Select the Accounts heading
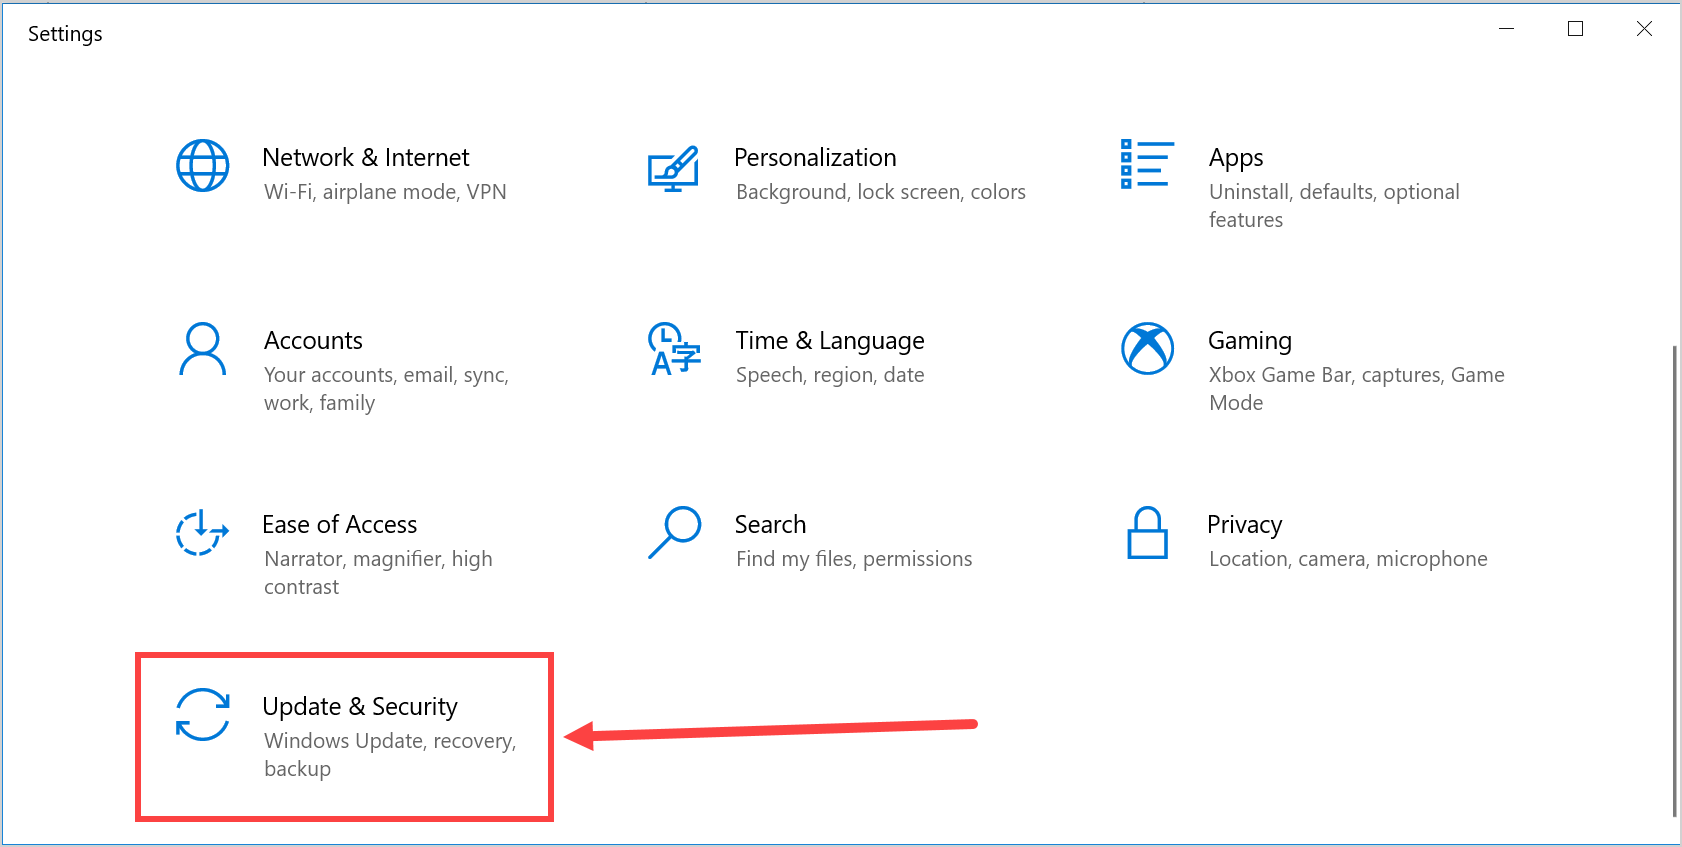 click(x=313, y=341)
